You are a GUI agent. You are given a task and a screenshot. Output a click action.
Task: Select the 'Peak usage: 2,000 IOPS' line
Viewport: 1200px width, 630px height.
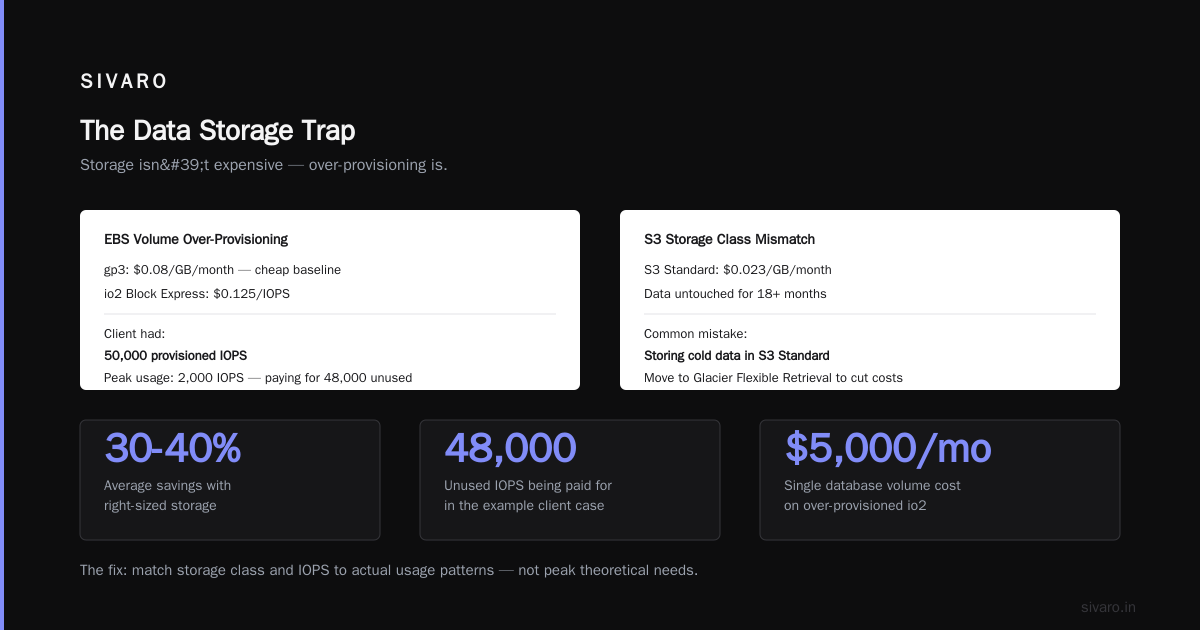click(258, 378)
